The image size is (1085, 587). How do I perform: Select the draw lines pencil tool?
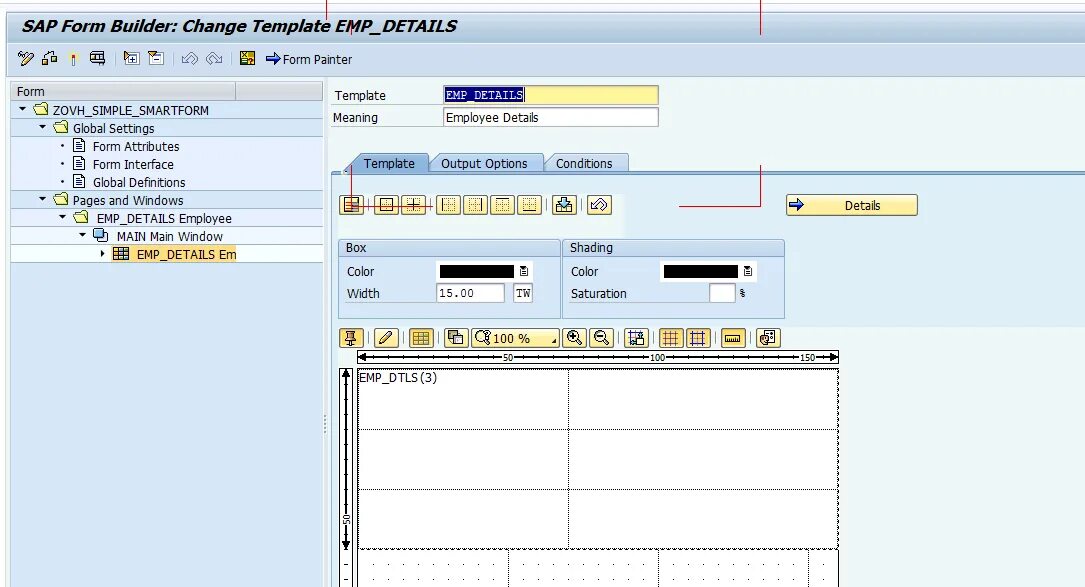385,338
